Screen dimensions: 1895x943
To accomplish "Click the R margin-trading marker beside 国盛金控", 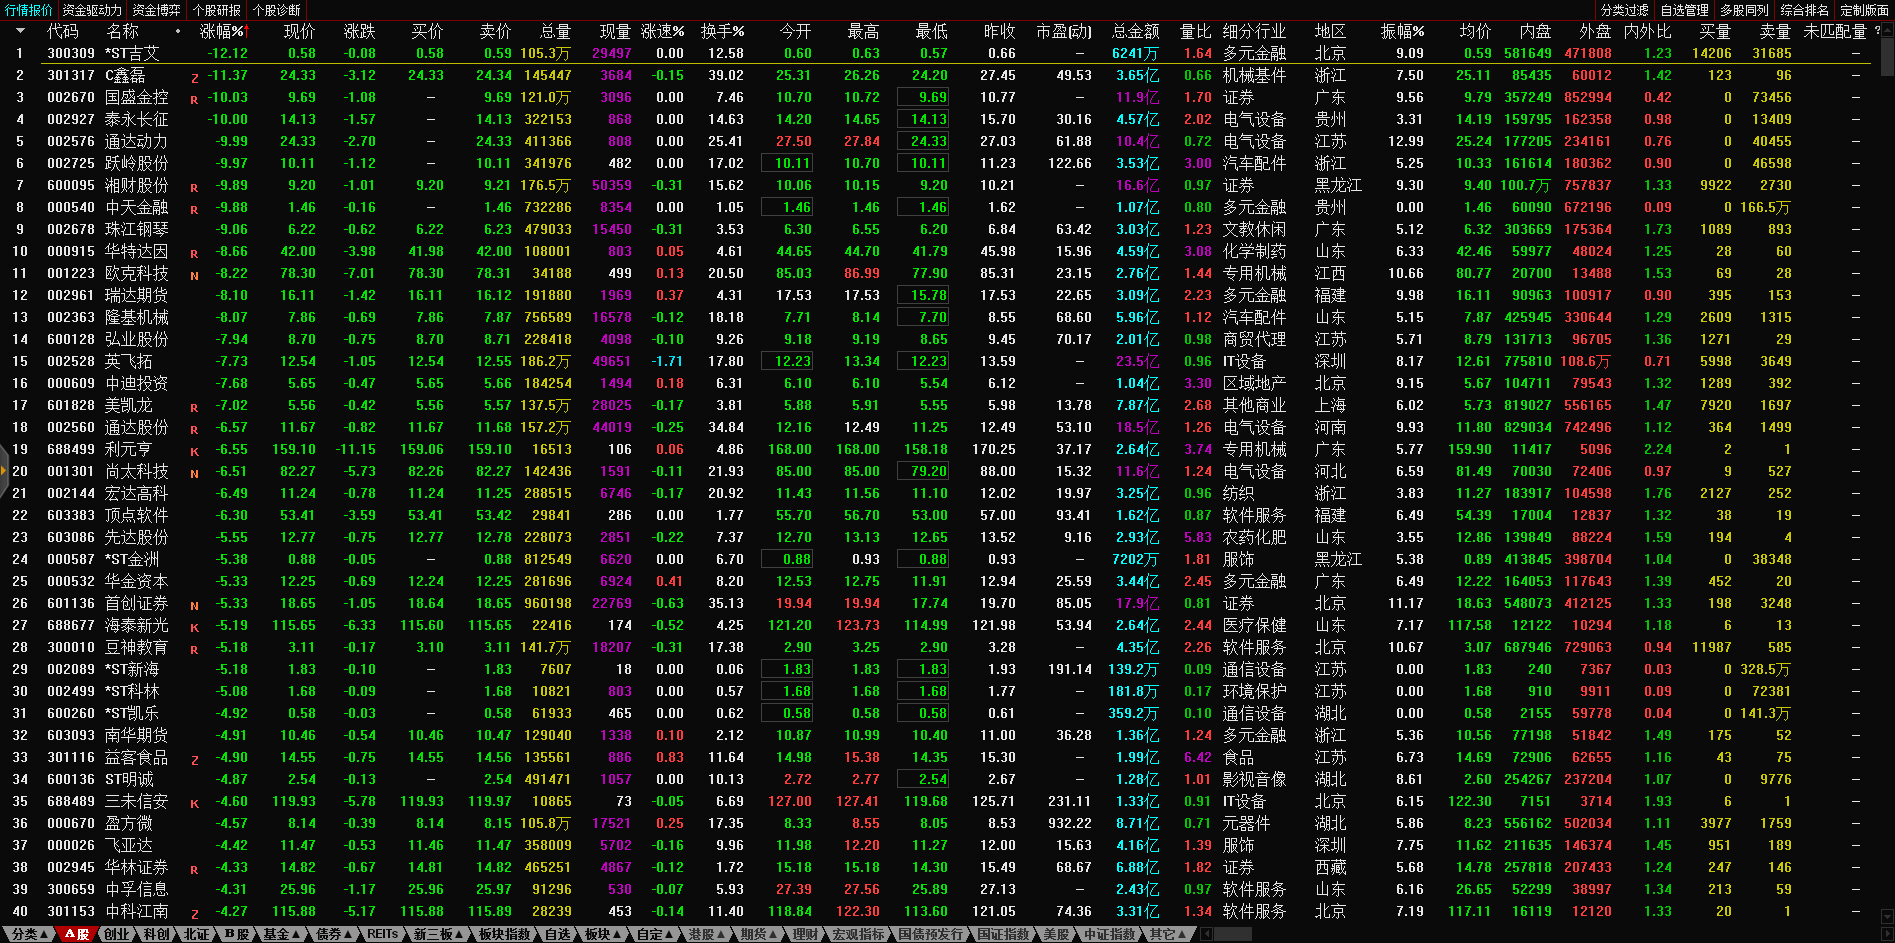I will [x=194, y=99].
